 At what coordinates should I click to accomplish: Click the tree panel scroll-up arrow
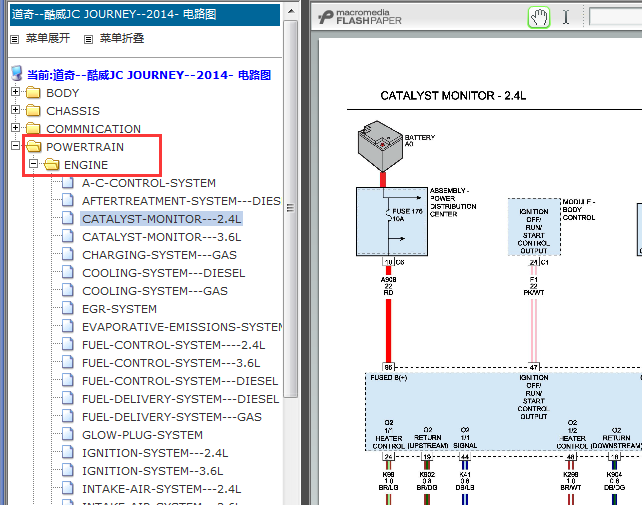click(291, 11)
